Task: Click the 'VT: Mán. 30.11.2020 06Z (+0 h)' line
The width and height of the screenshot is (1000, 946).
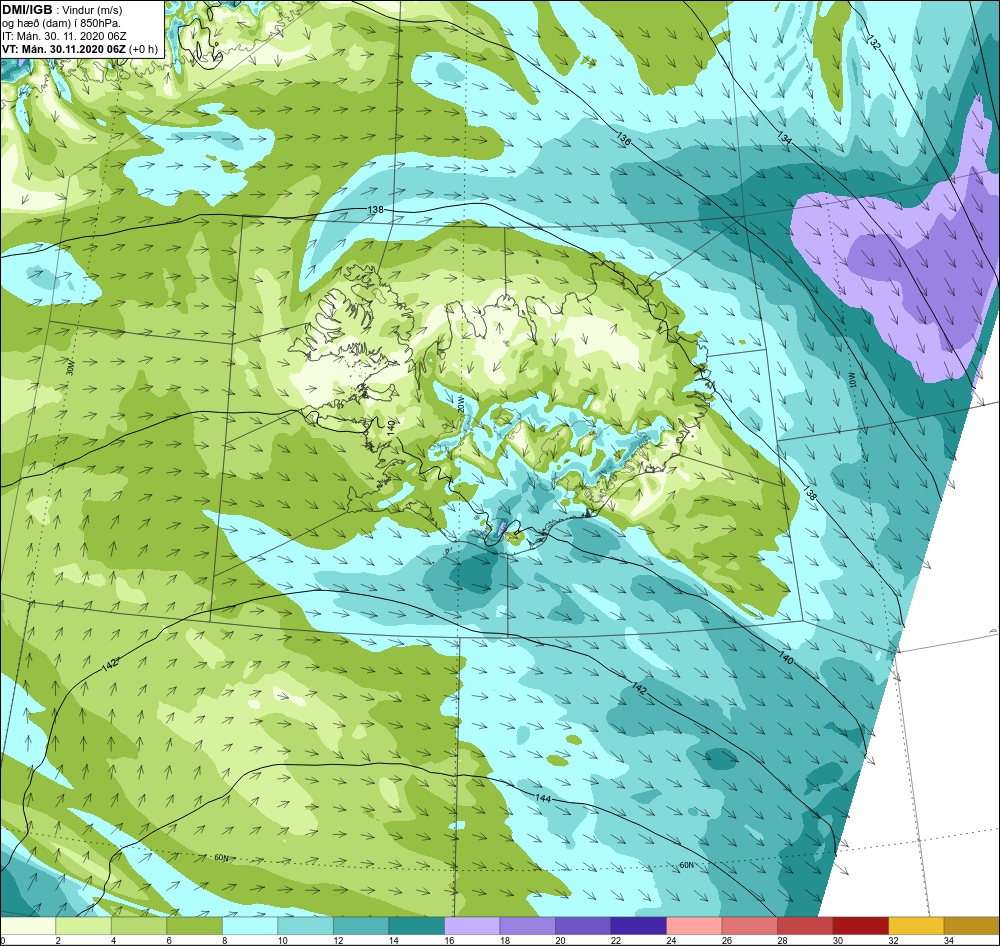Action: pos(80,49)
